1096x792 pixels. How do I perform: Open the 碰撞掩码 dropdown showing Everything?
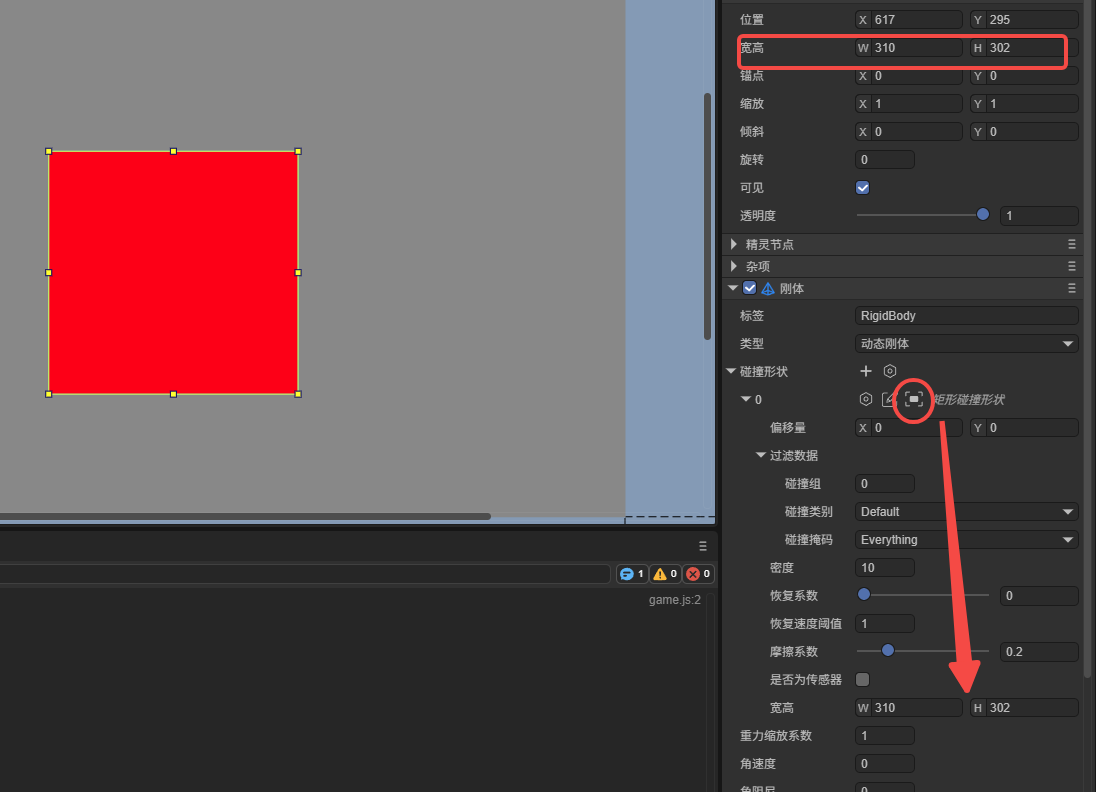point(966,540)
